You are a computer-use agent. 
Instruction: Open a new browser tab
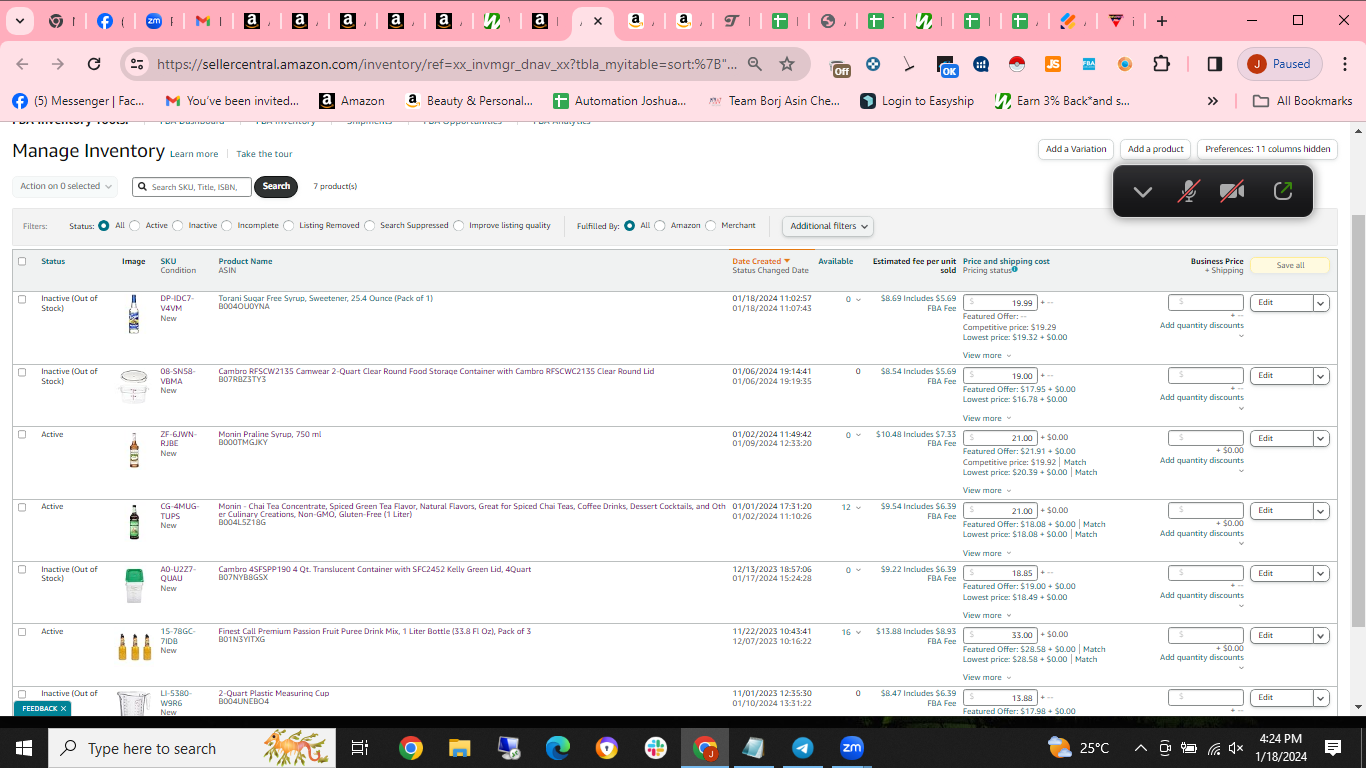pyautogui.click(x=1162, y=21)
